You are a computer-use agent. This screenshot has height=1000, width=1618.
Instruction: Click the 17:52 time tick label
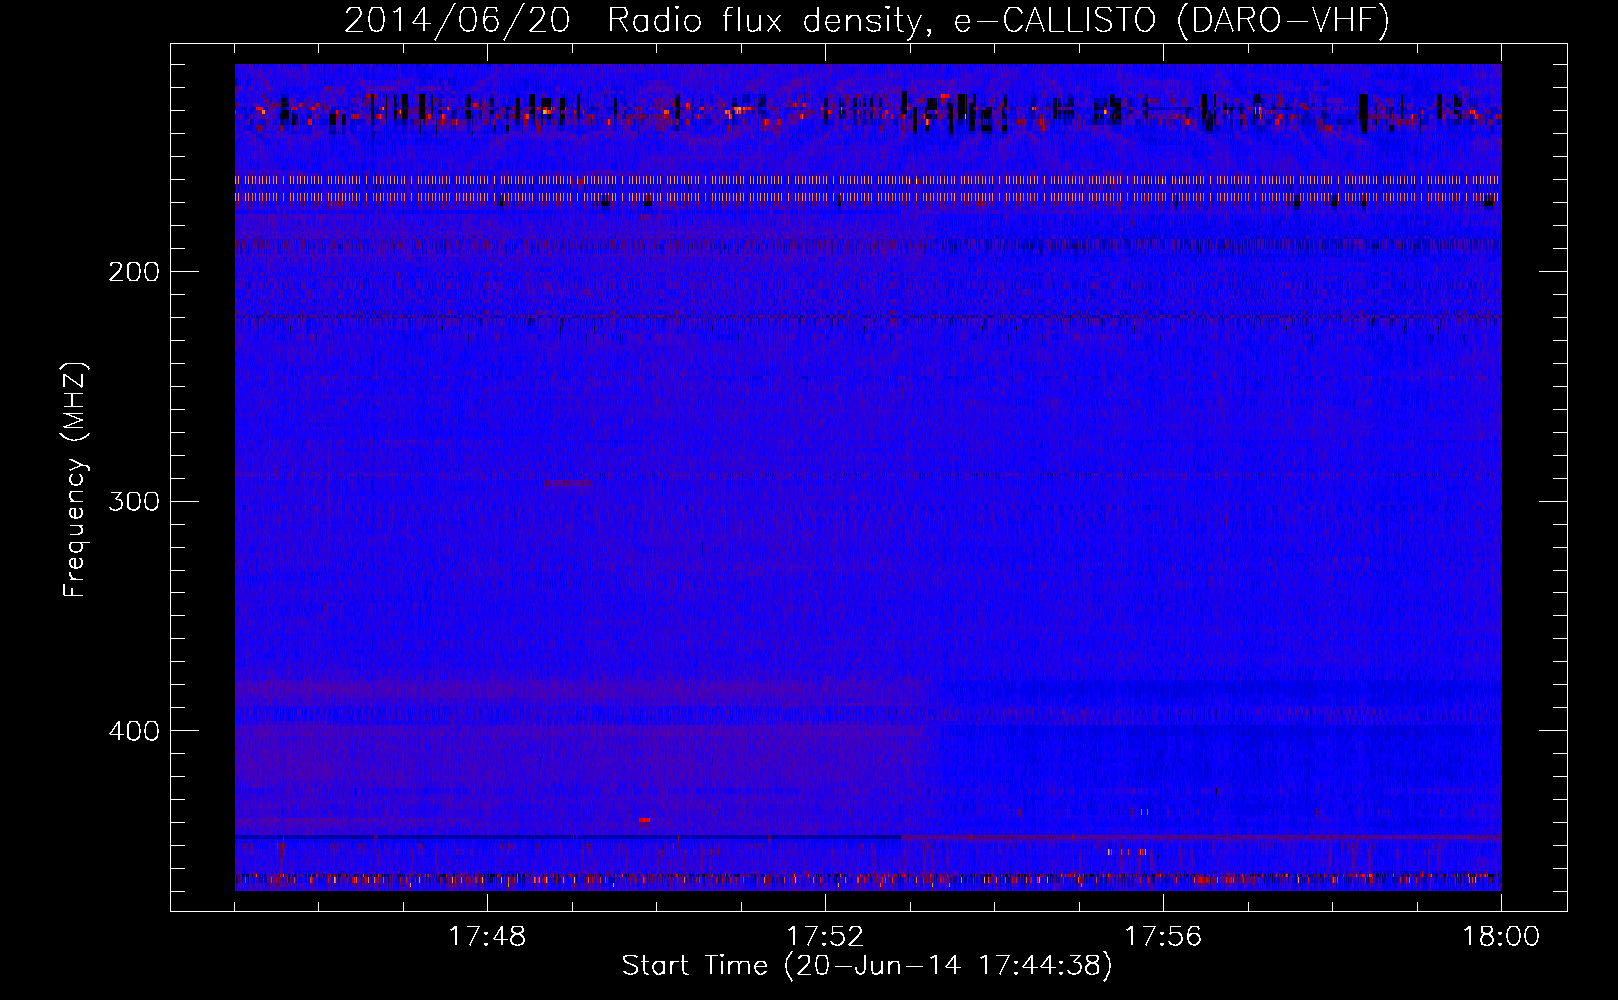[x=825, y=937]
